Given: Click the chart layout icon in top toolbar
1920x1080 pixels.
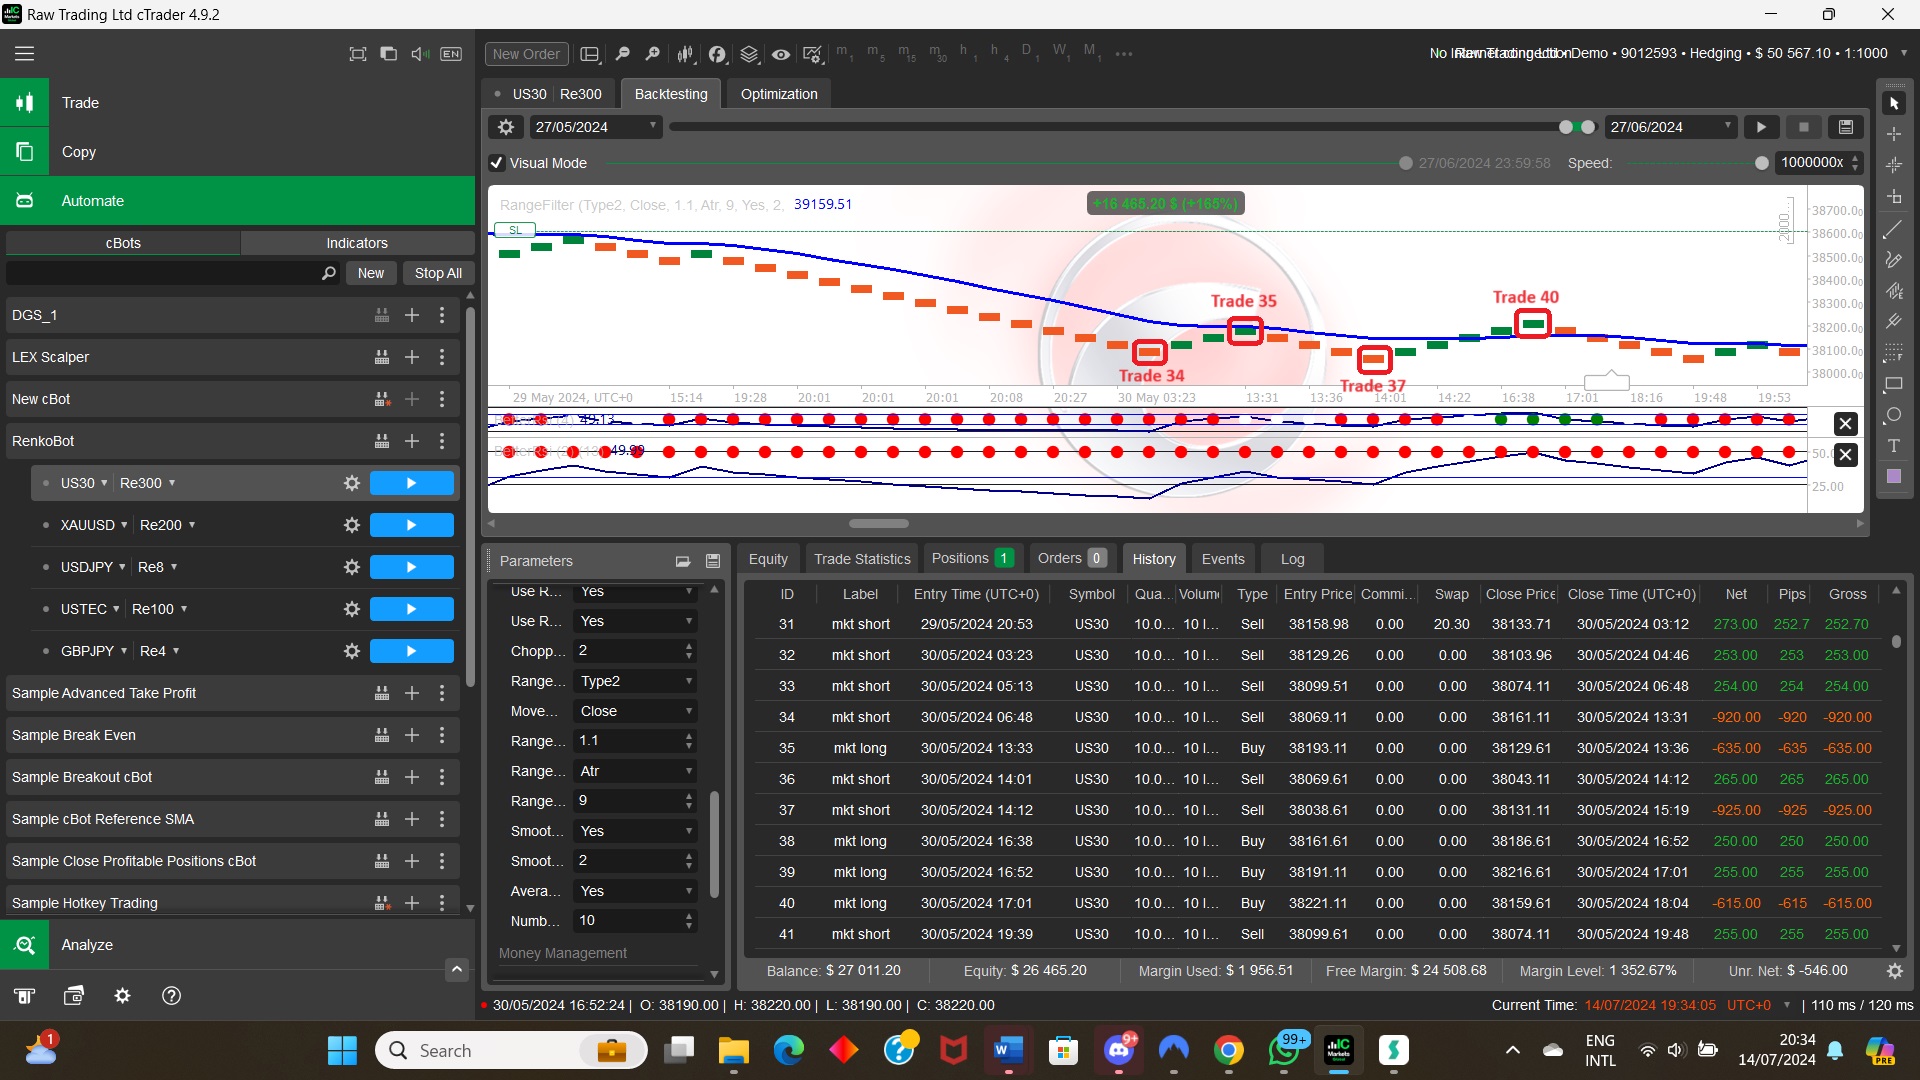Looking at the screenshot, I should [590, 54].
